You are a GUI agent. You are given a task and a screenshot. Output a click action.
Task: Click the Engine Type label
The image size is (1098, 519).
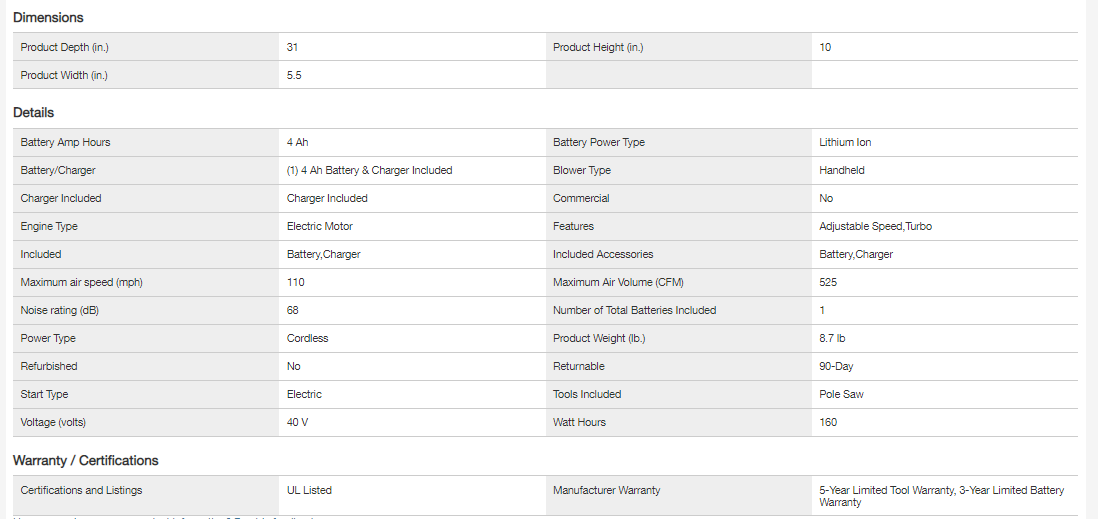click(49, 226)
